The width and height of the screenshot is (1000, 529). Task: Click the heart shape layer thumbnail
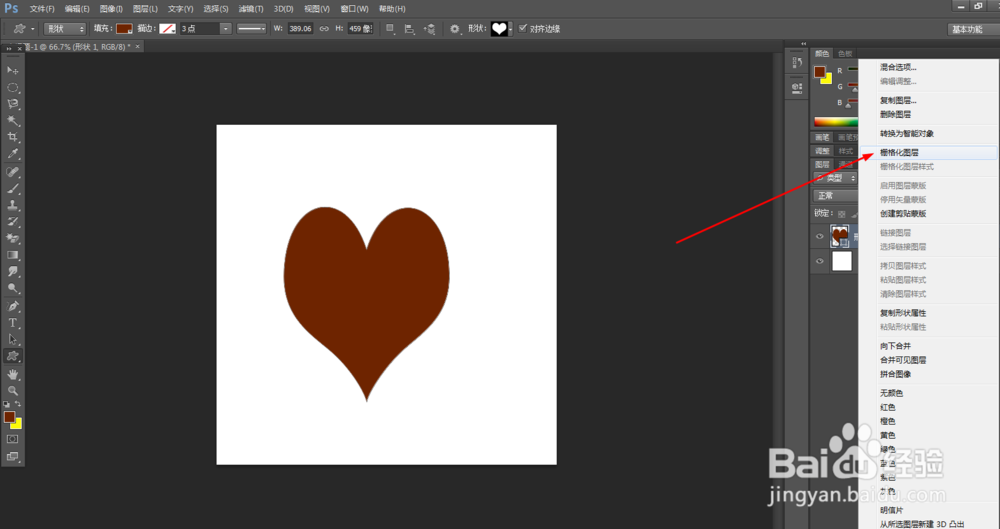click(841, 236)
